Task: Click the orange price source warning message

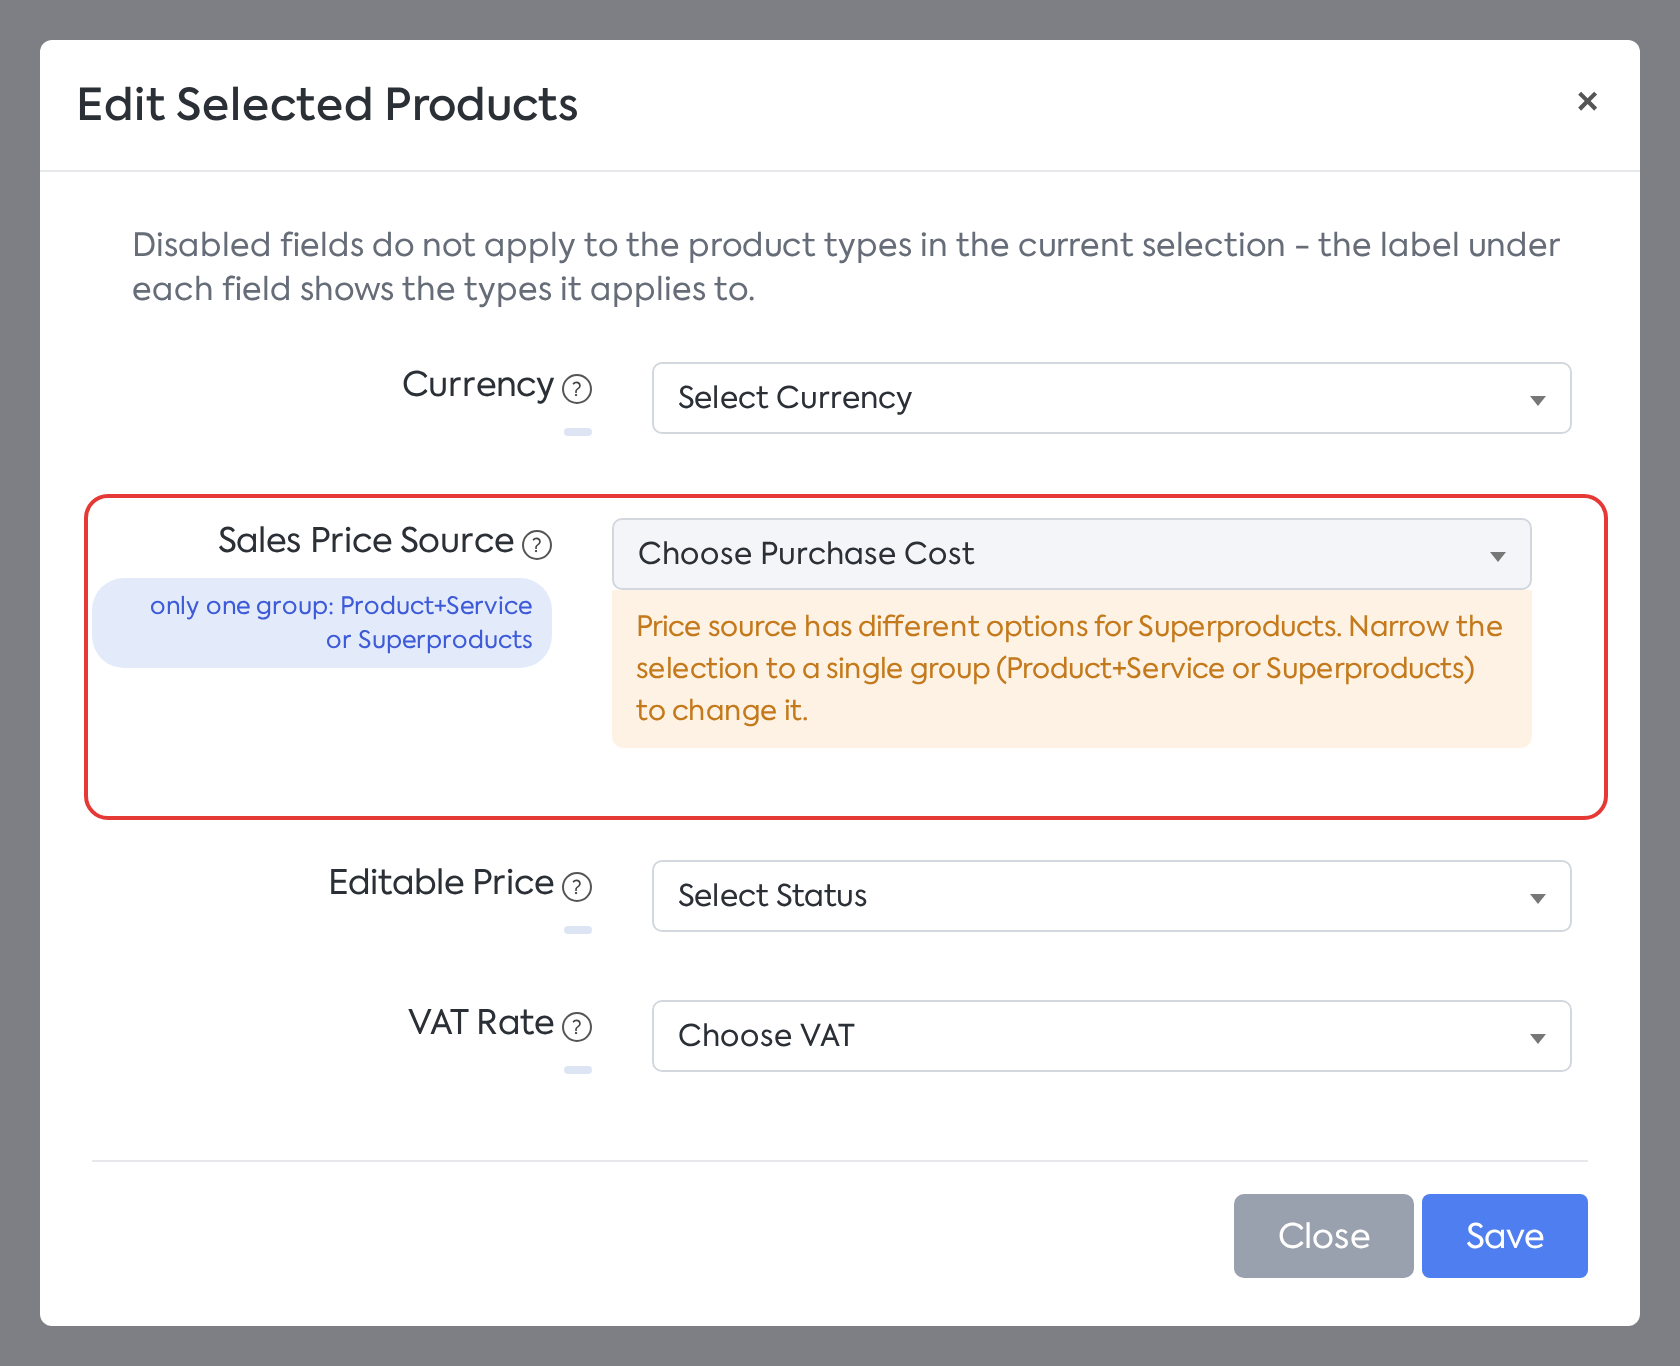Action: coord(1071,668)
